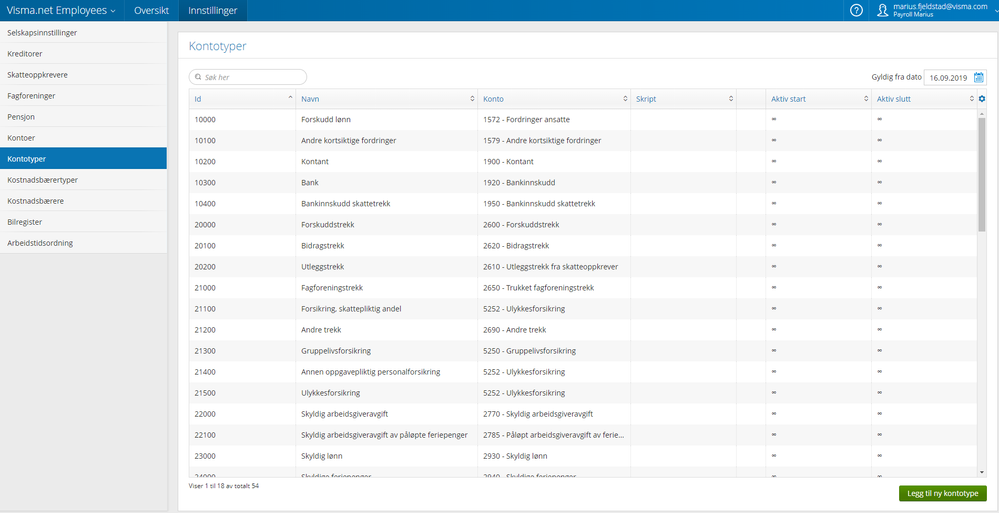Toggle sorting on the Skript column
The image size is (999, 513).
coord(731,99)
